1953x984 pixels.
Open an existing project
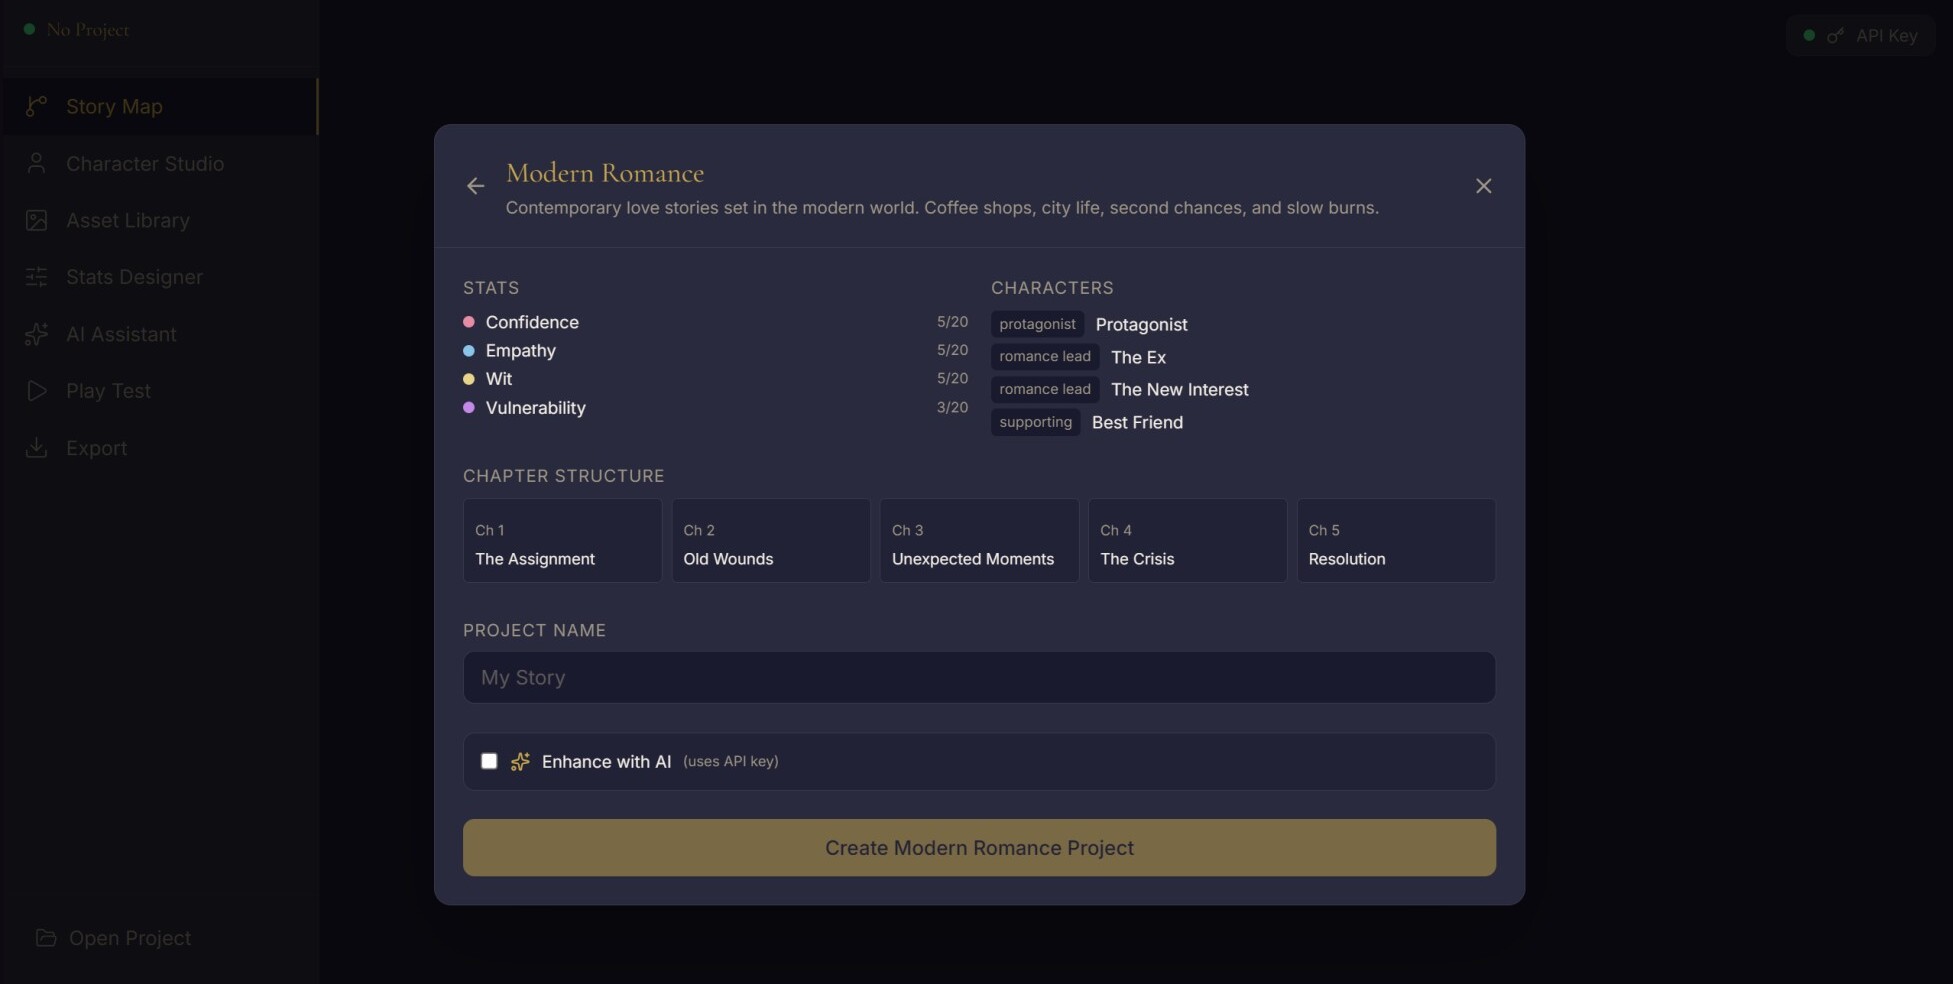[113, 938]
